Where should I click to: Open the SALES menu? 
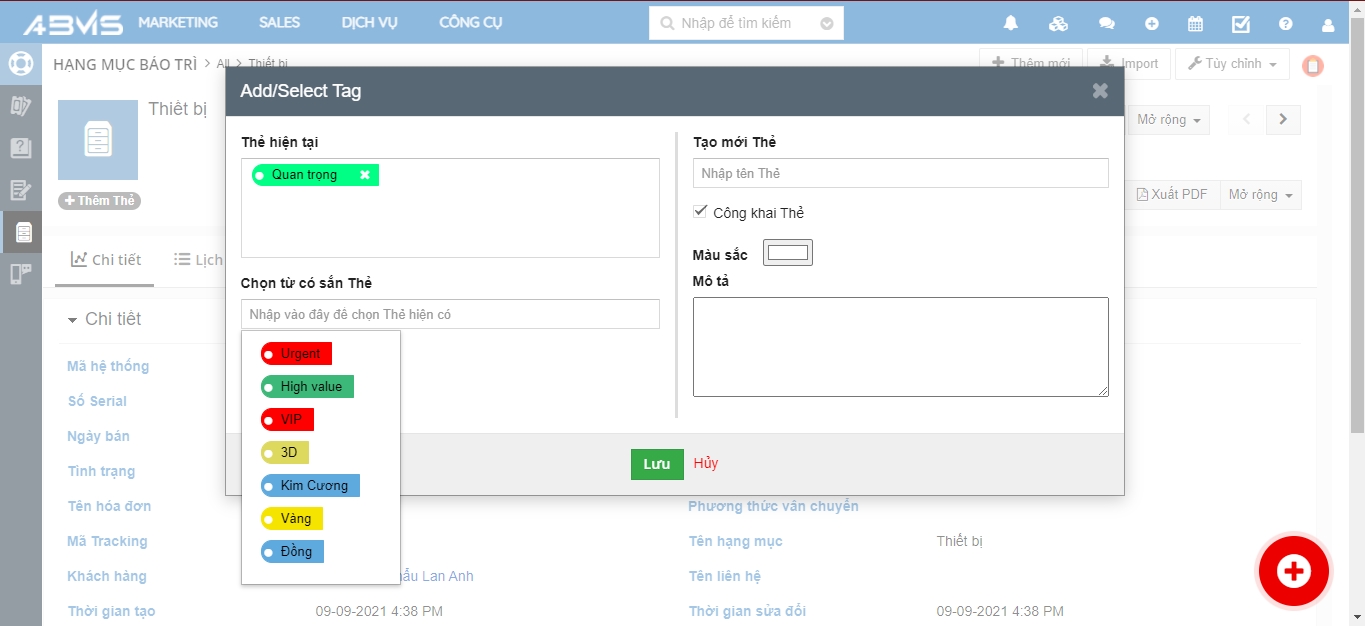(279, 22)
